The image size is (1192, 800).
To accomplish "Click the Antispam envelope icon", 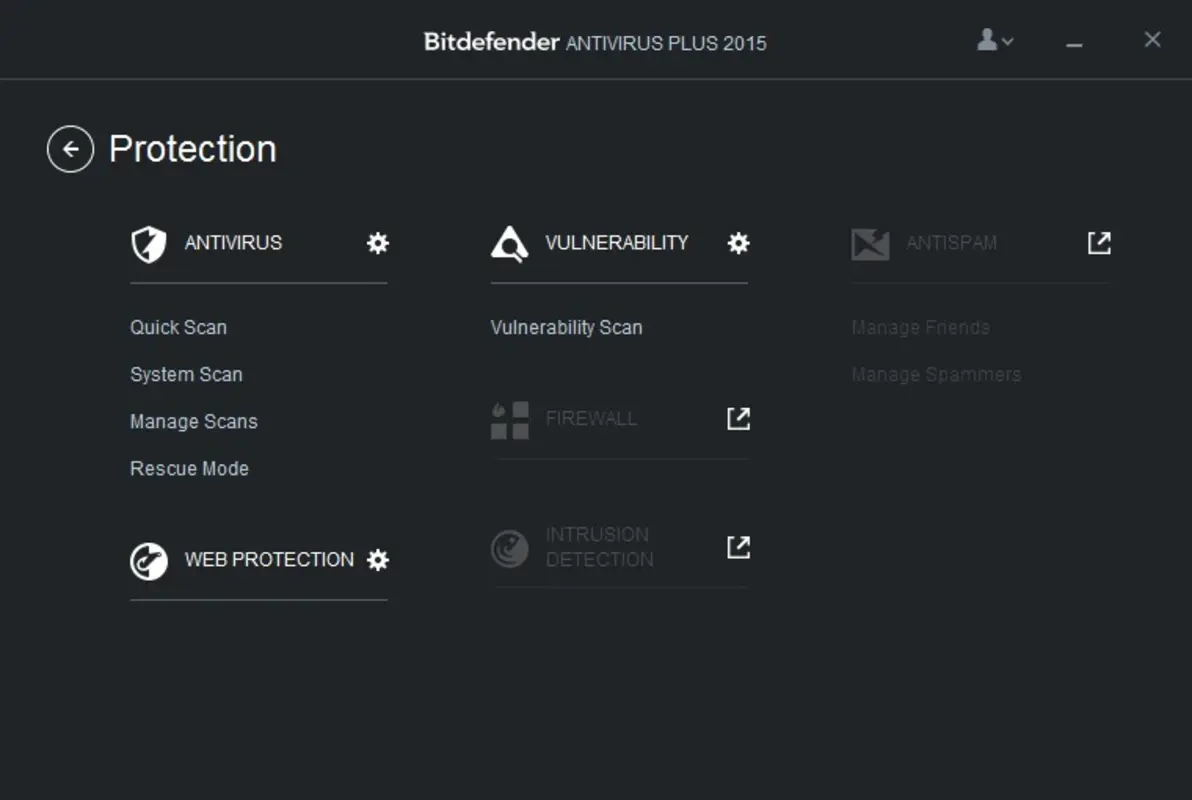I will [871, 243].
